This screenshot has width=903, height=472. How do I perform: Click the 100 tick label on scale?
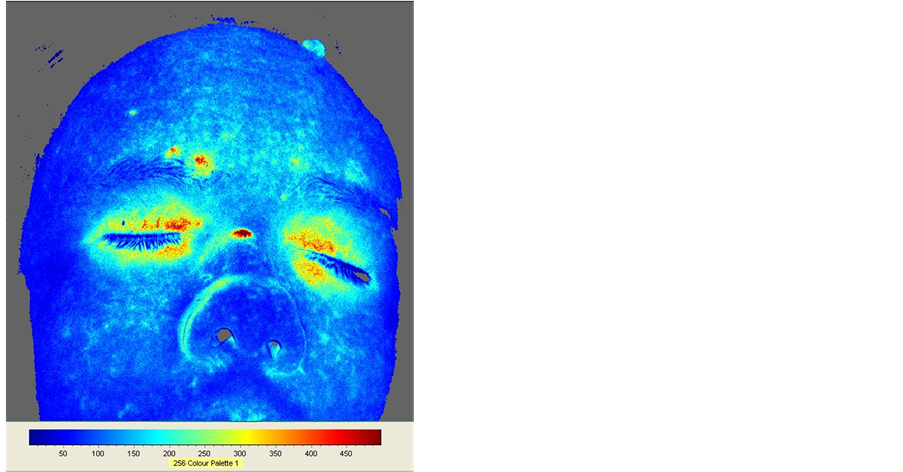coord(98,453)
